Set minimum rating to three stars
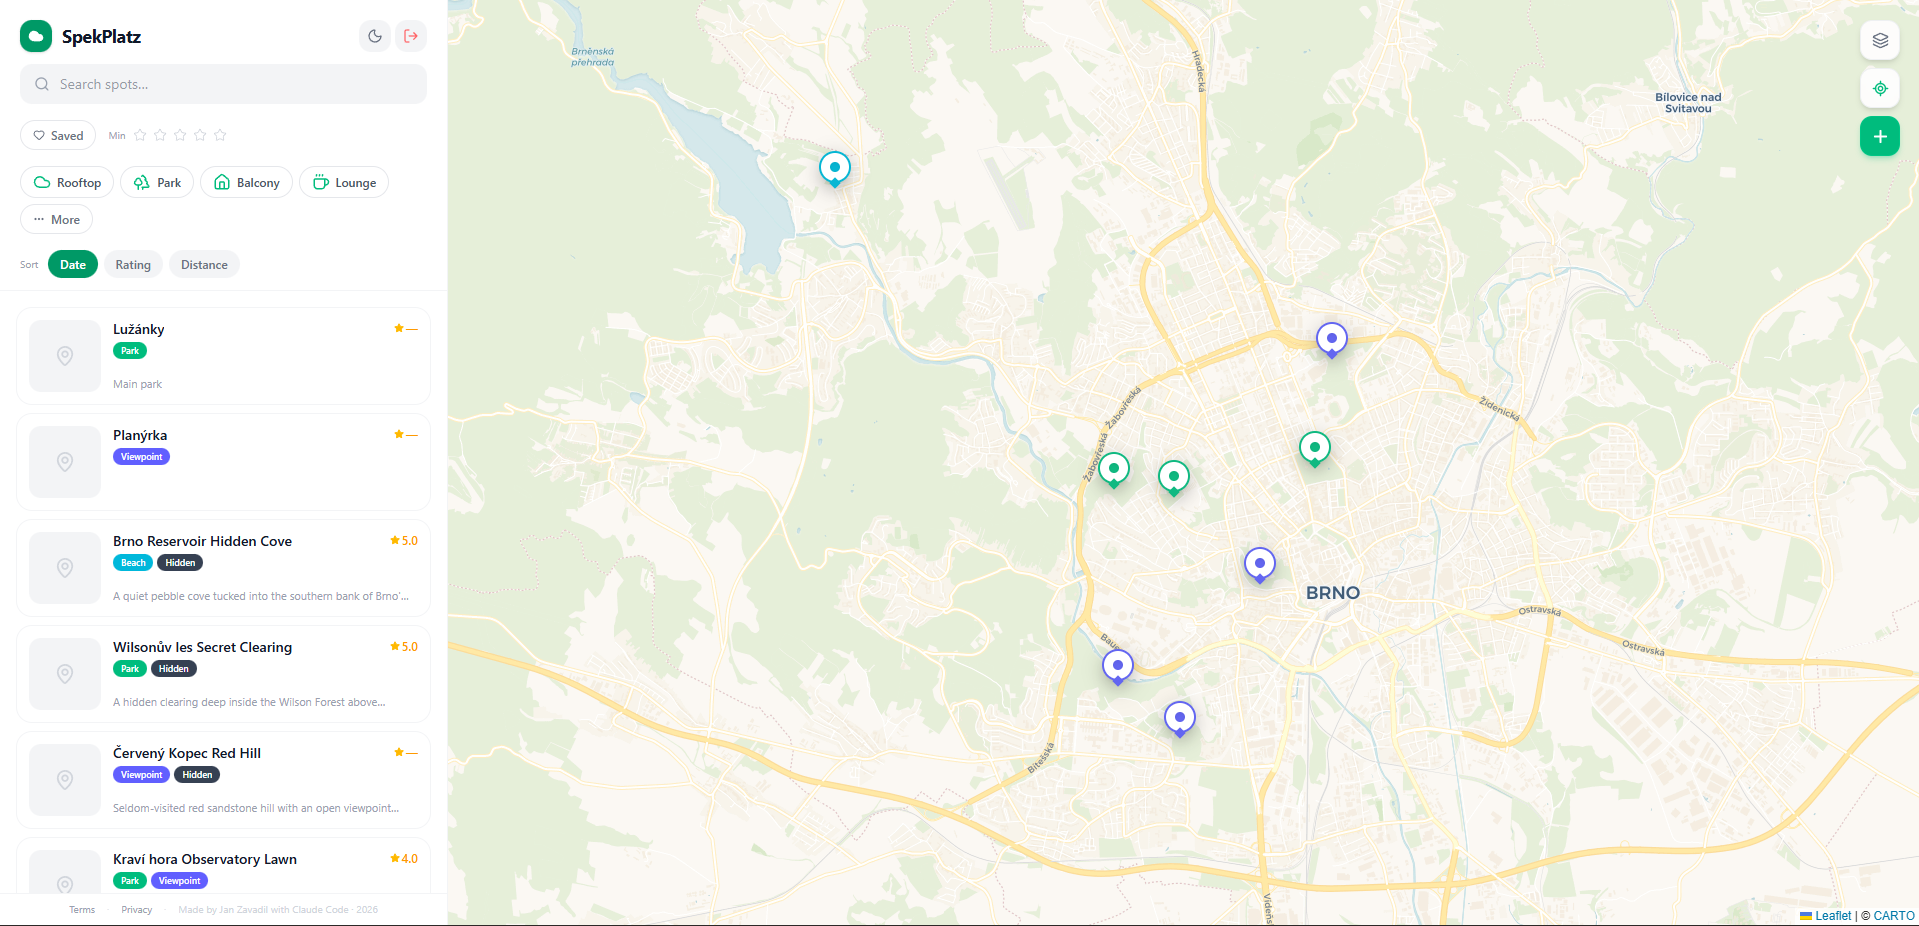1919x926 pixels. click(x=180, y=135)
